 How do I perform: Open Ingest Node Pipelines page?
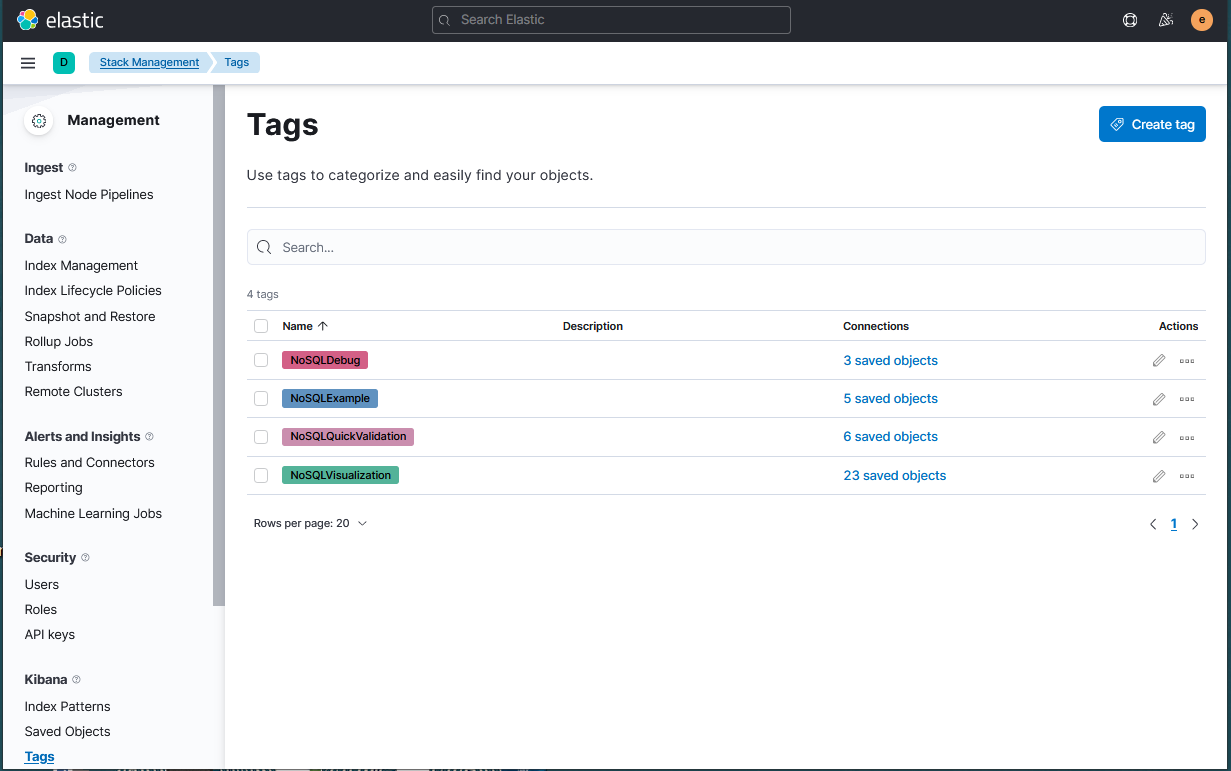click(89, 195)
